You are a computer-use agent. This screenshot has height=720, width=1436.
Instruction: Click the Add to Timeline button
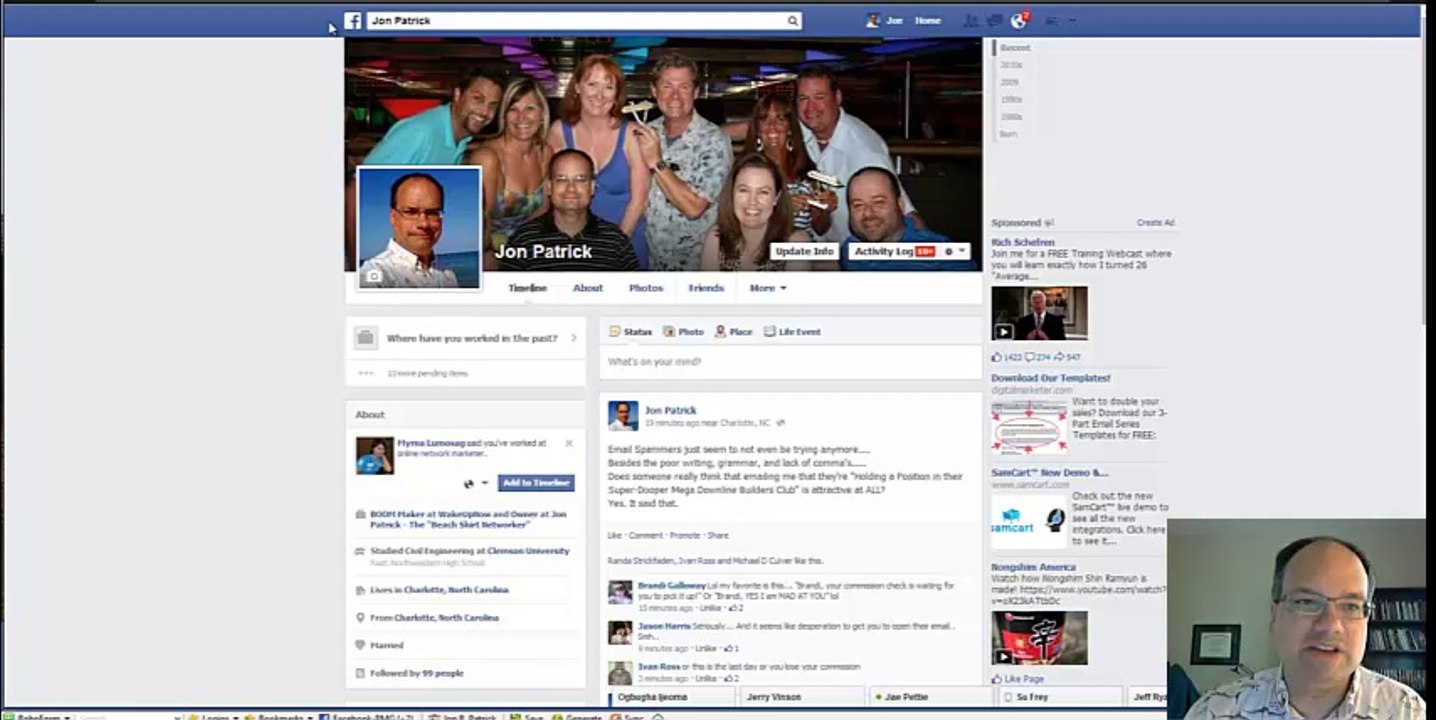pyautogui.click(x=536, y=483)
